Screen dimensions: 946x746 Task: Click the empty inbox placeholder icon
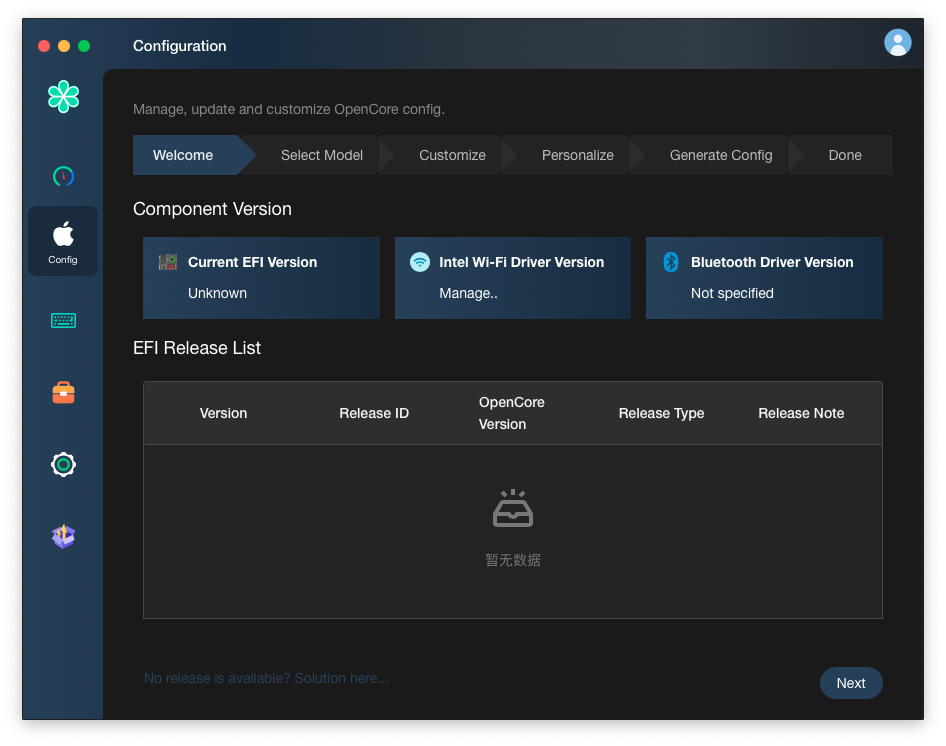[513, 508]
